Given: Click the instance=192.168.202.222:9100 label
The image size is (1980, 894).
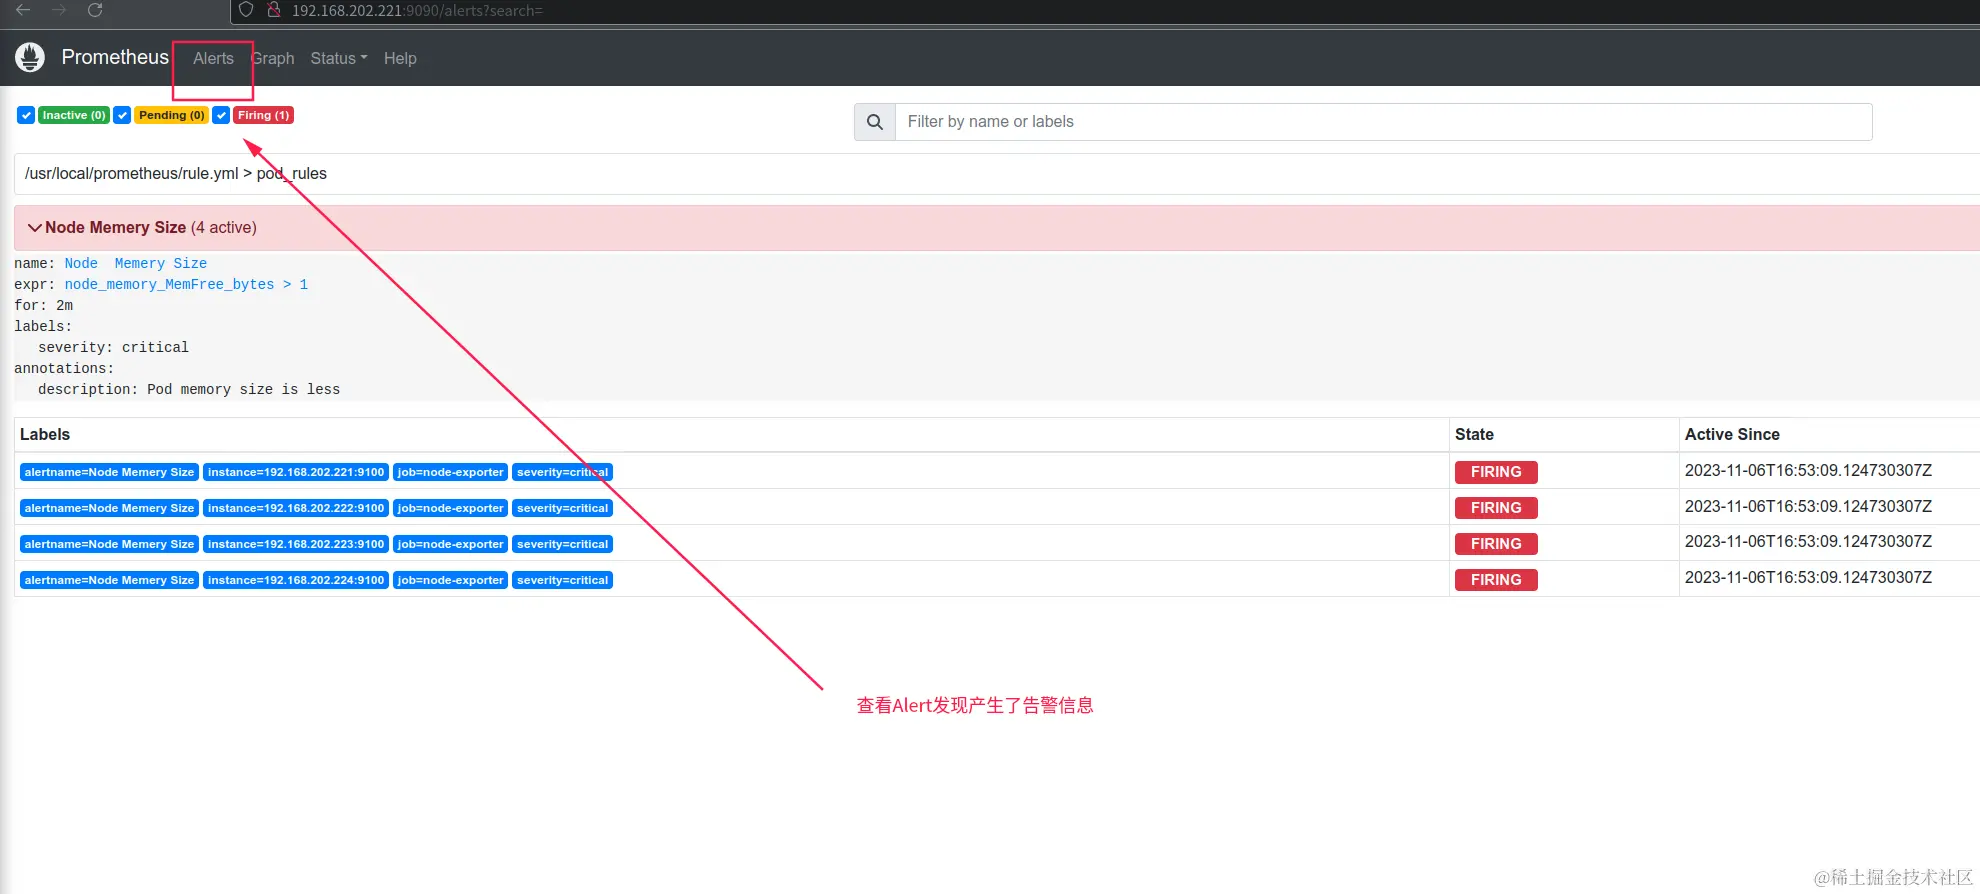Looking at the screenshot, I should click(x=296, y=508).
